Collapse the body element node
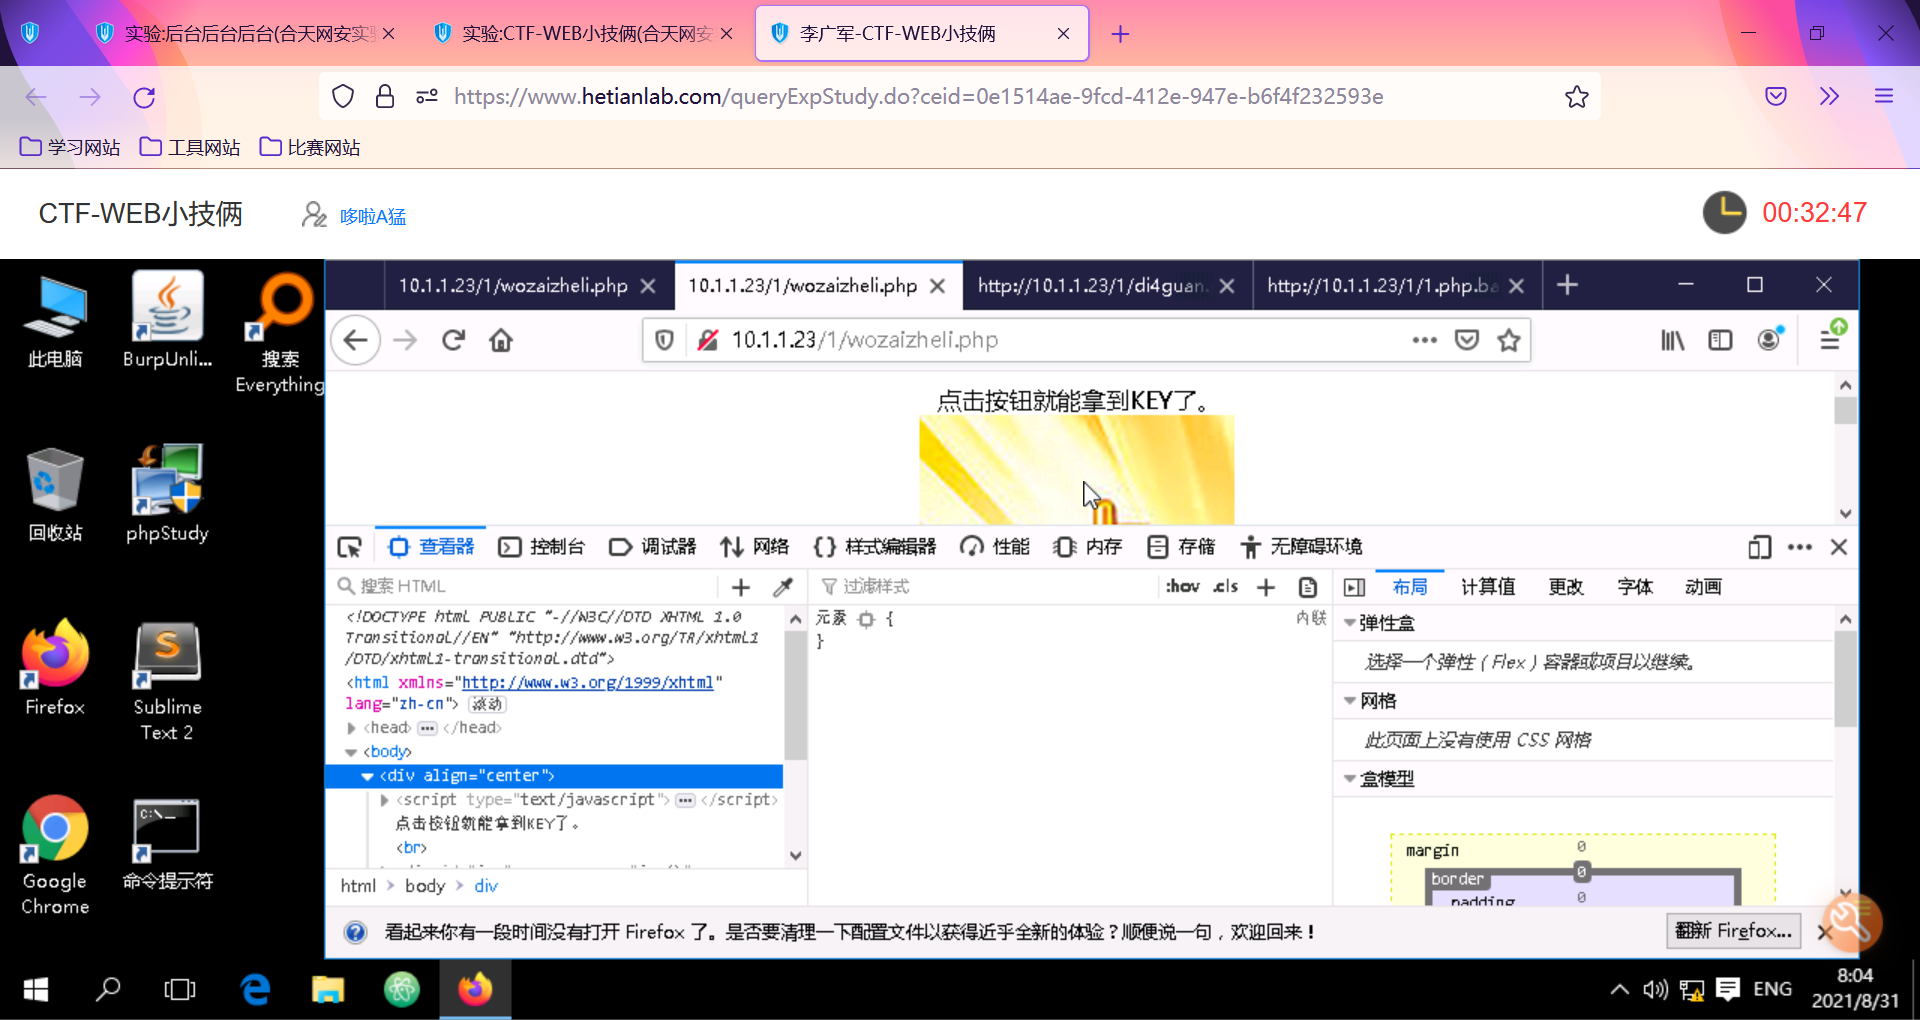This screenshot has height=1020, width=1920. 351,752
